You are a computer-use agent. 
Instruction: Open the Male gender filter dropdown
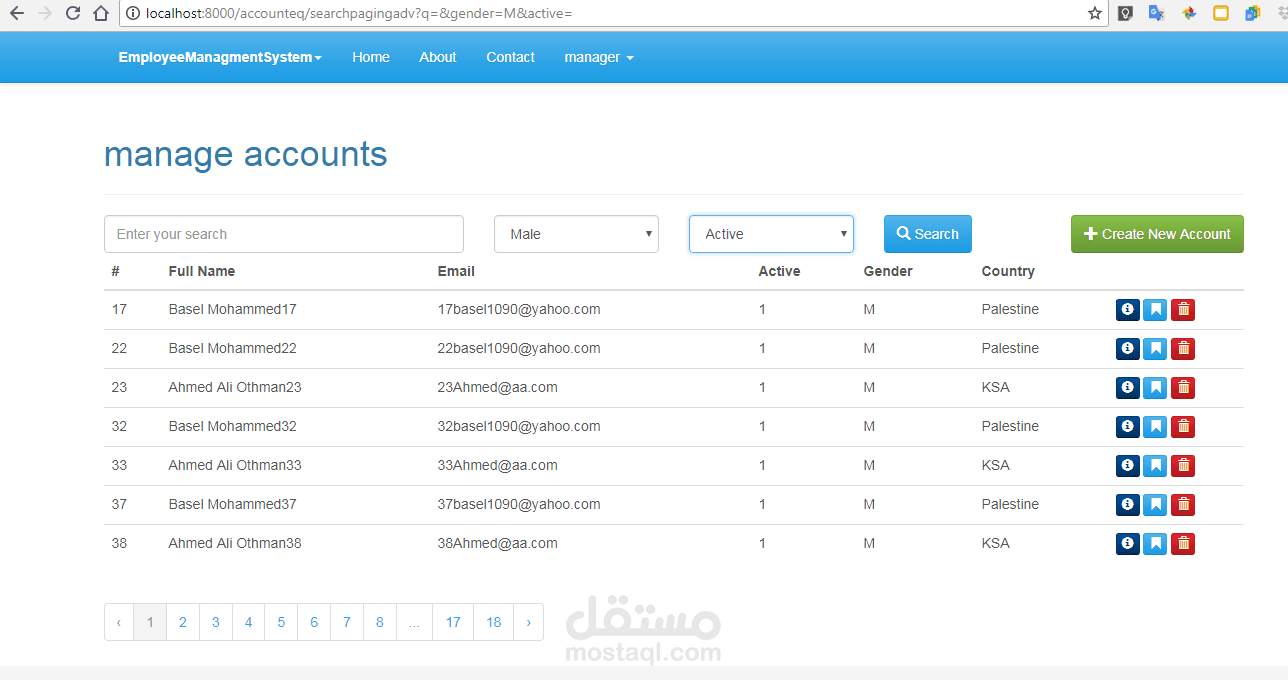576,234
